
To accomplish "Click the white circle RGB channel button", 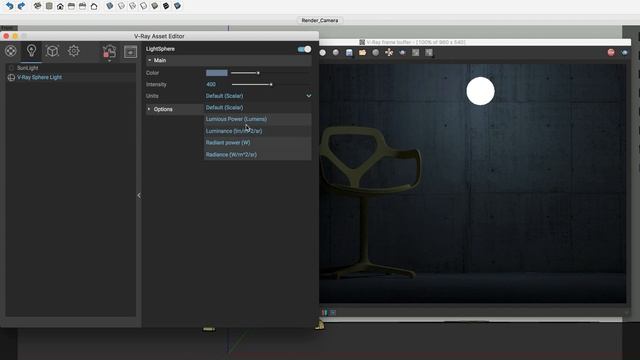I will [x=322, y=52].
